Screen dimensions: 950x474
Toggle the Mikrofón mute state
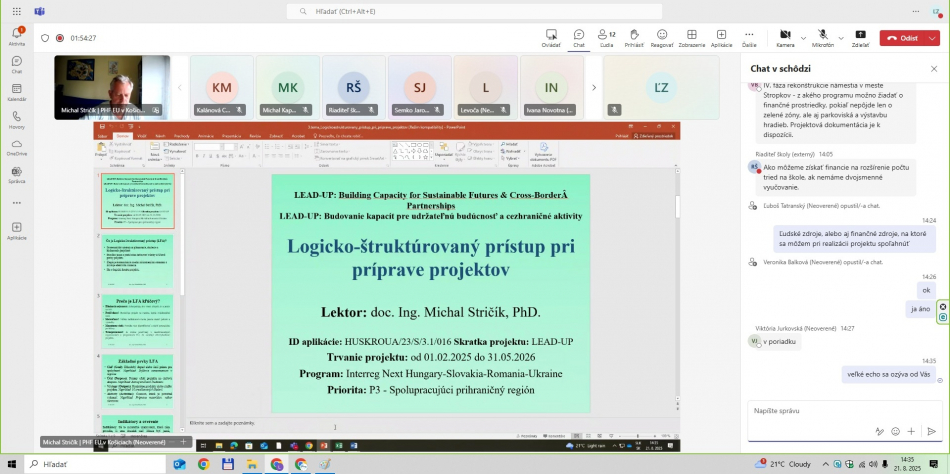click(x=821, y=36)
